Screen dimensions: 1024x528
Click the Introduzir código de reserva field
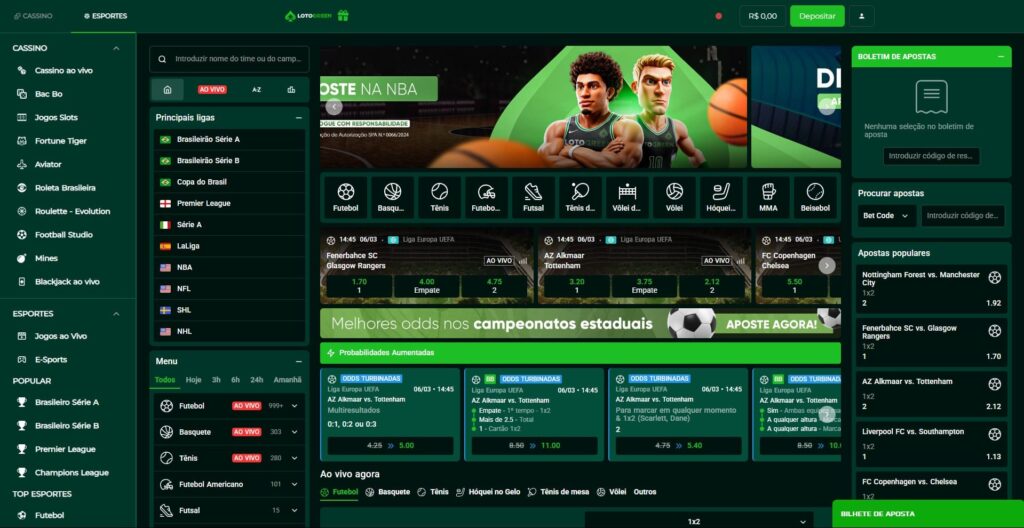coord(931,156)
